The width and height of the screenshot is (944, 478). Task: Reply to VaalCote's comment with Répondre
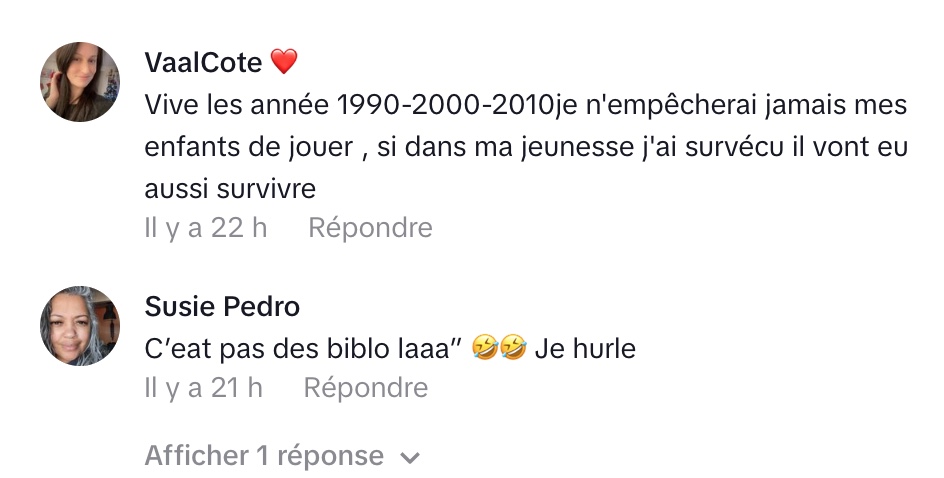coord(370,228)
